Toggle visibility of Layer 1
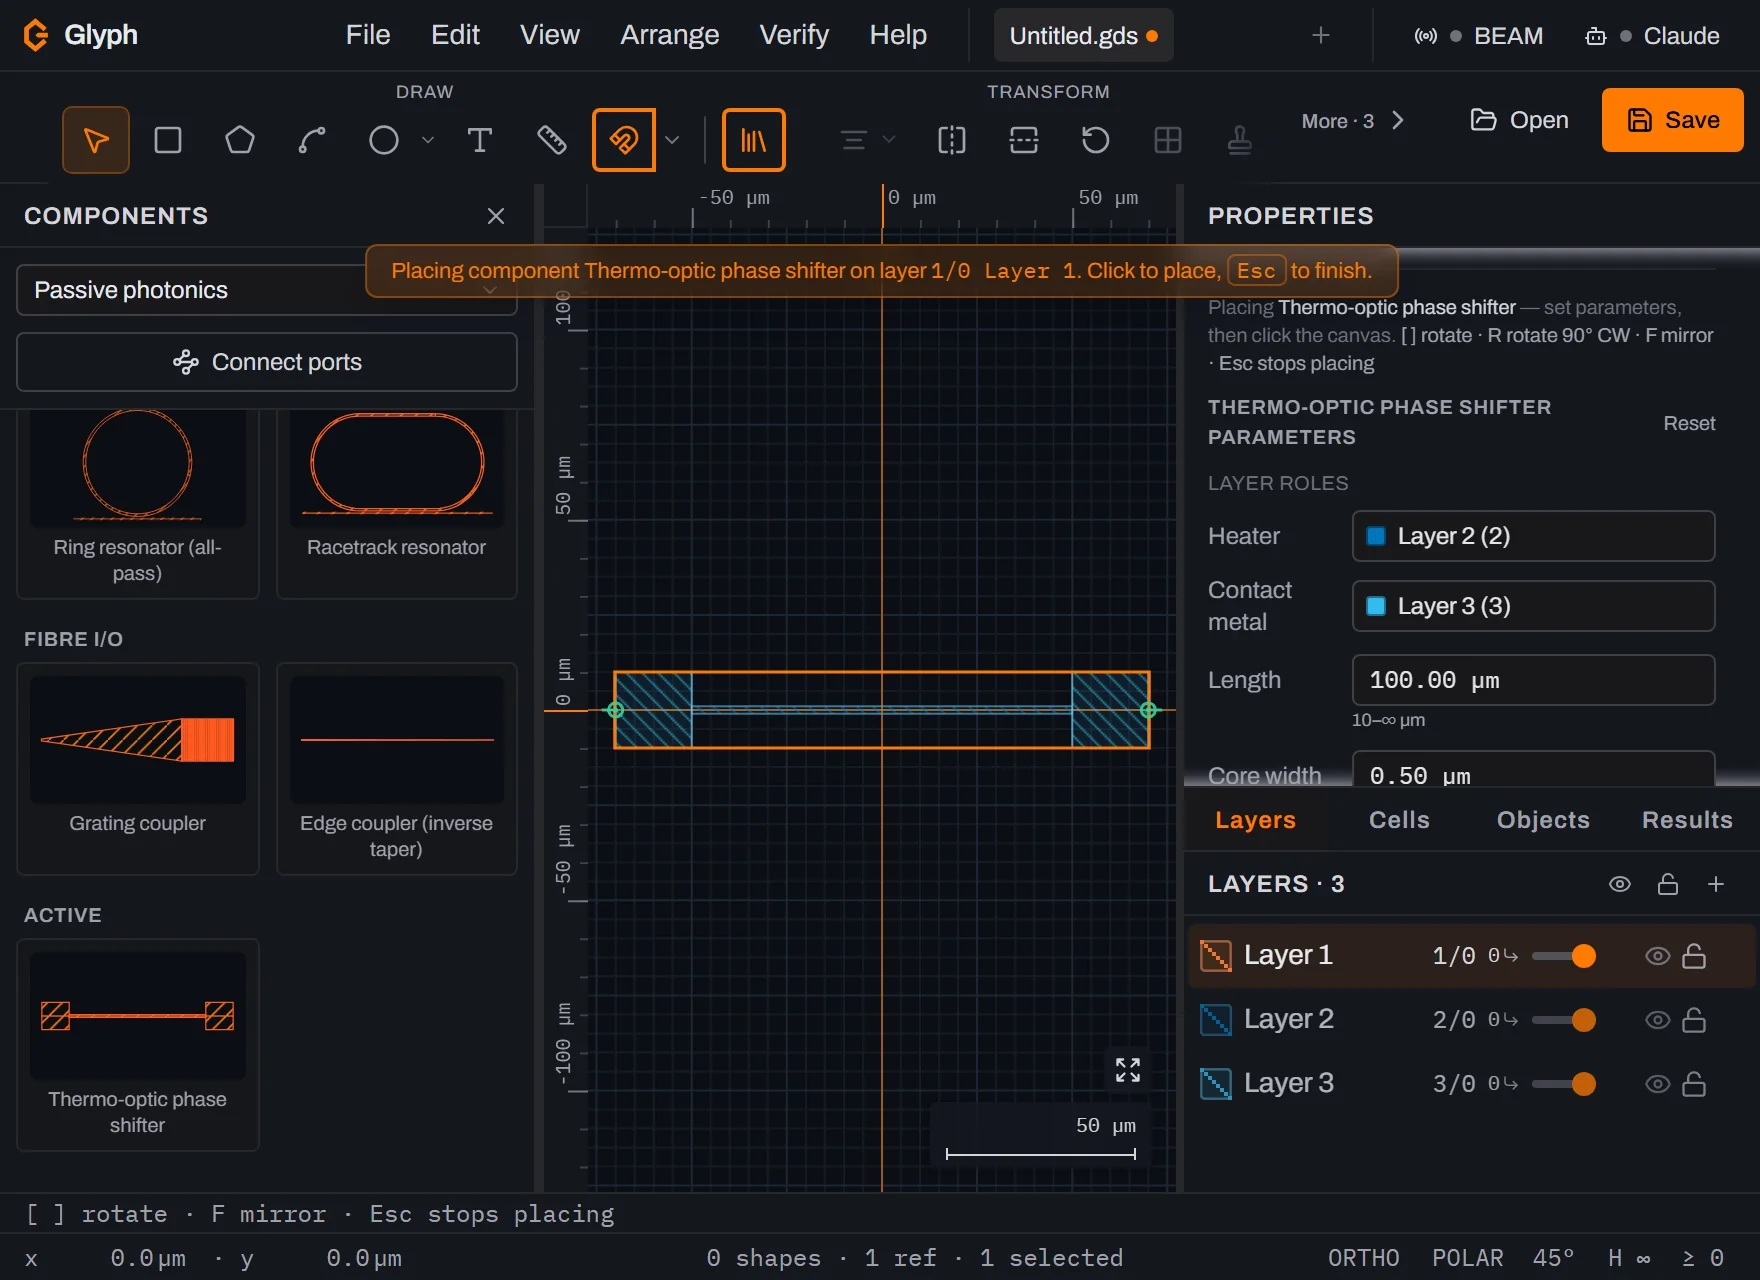This screenshot has width=1760, height=1280. [1658, 956]
